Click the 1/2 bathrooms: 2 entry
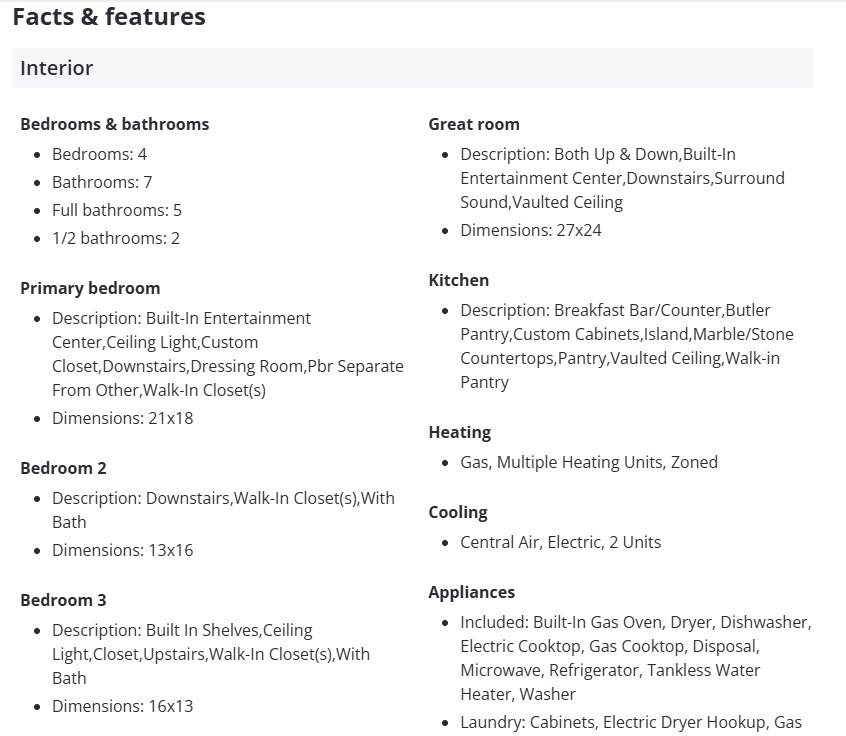 116,238
